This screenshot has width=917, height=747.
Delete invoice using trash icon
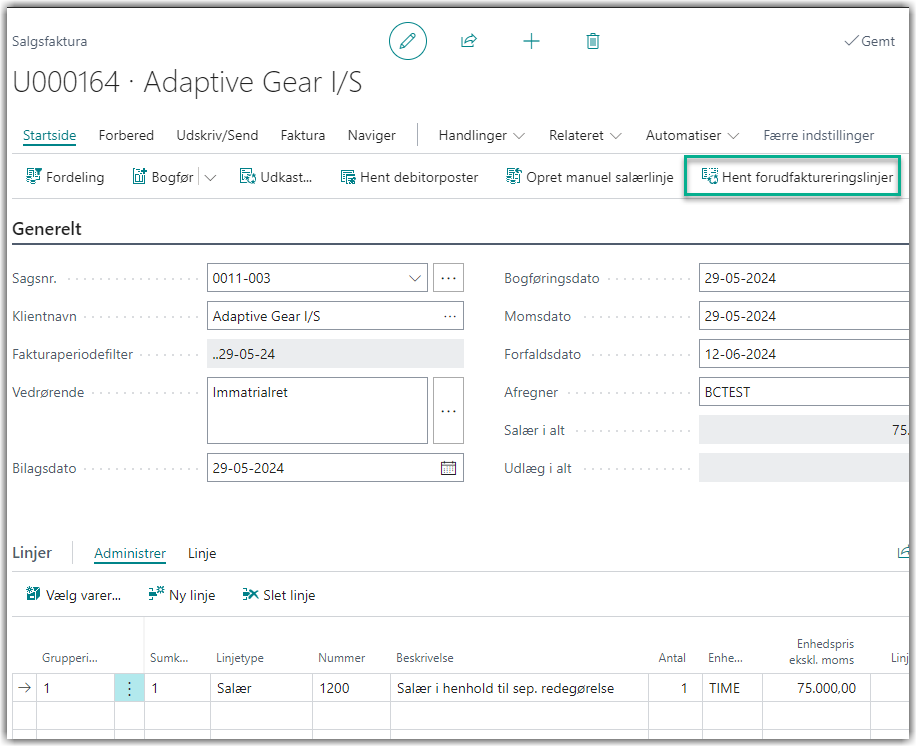[x=592, y=41]
